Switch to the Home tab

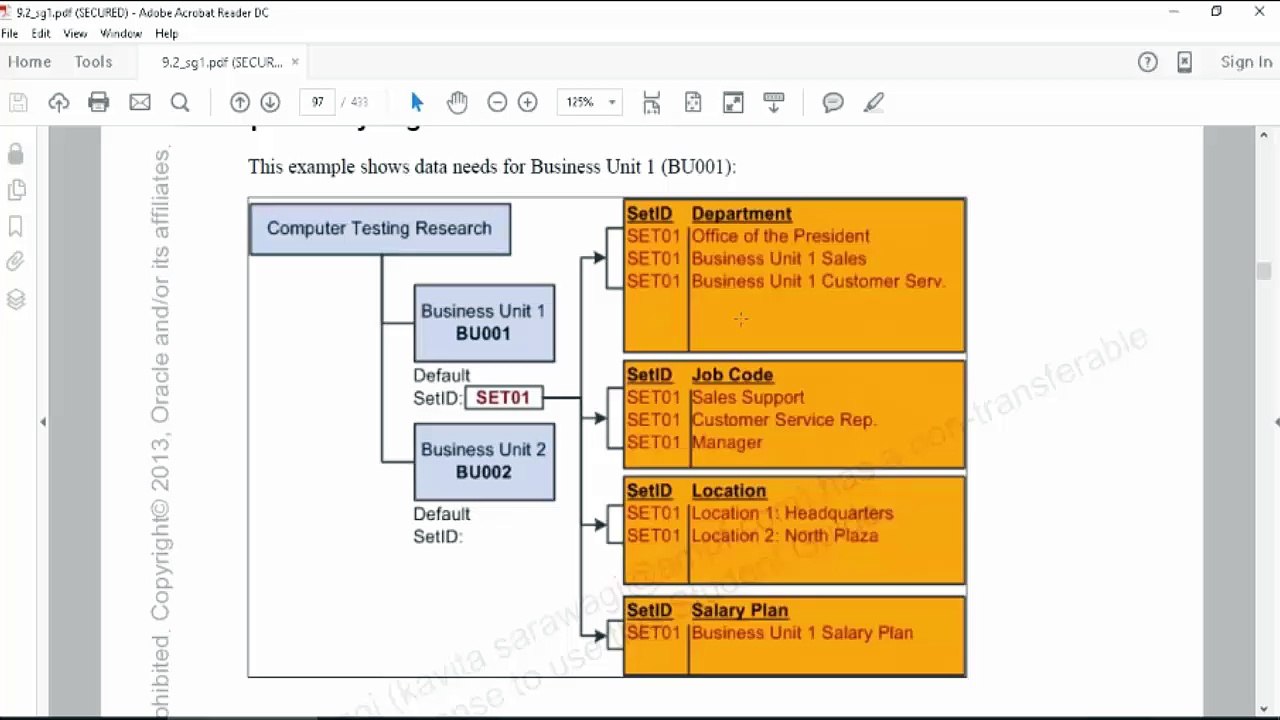[x=30, y=62]
